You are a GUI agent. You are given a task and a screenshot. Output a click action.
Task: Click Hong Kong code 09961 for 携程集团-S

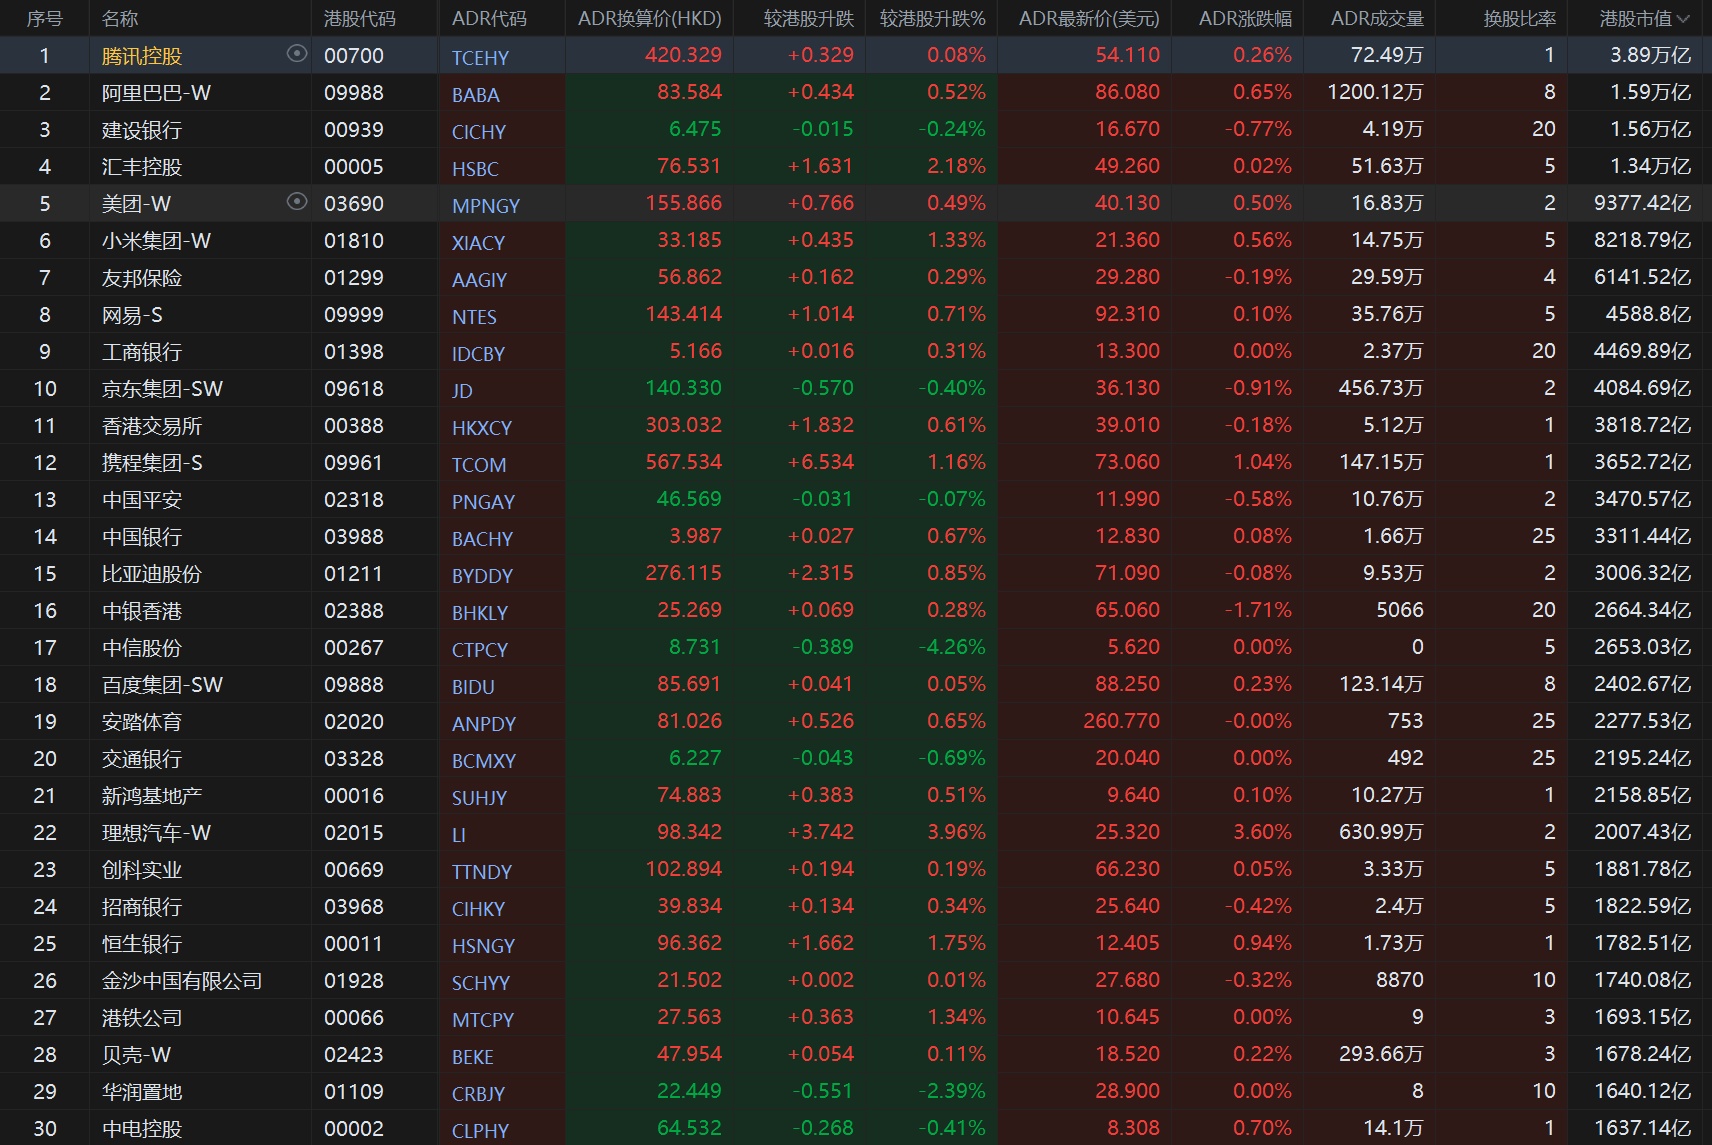point(353,463)
